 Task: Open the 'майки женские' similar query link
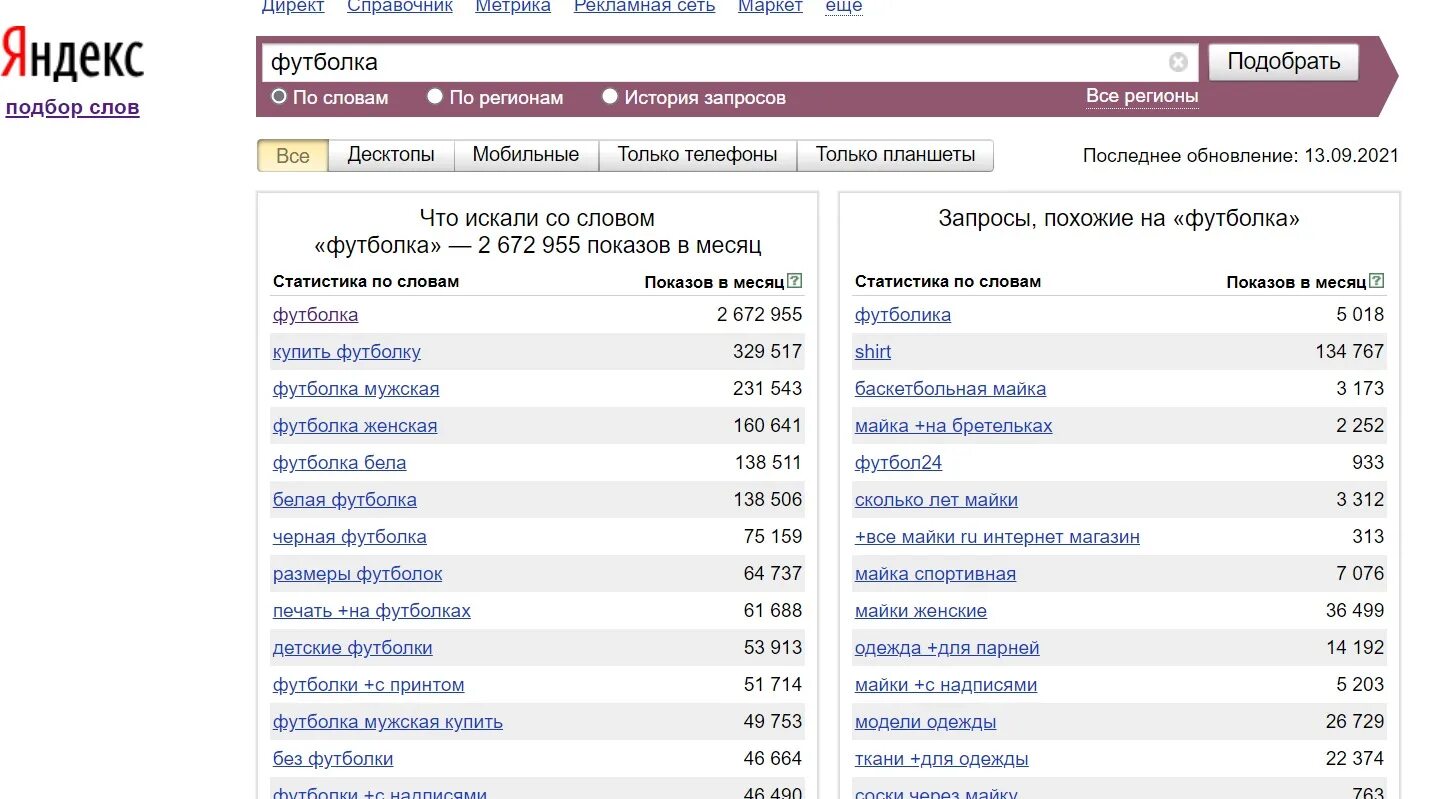(921, 611)
